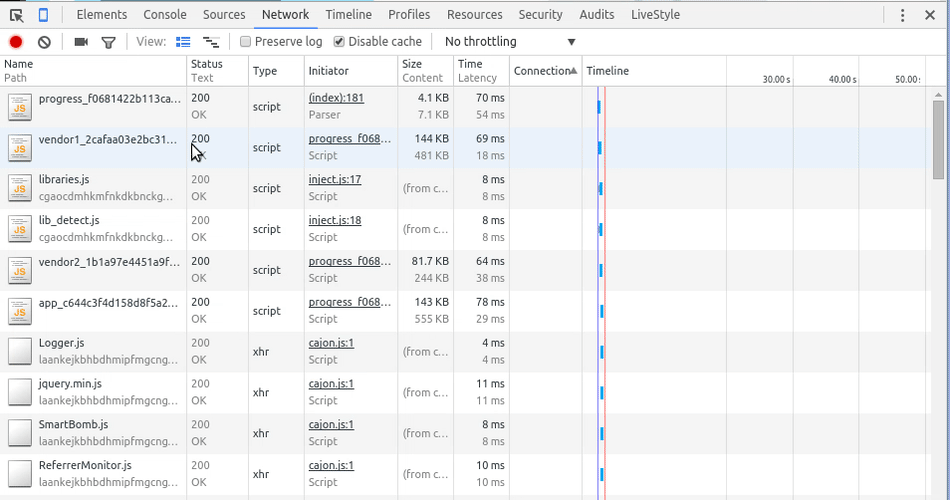Clear the network log with the clear icon
950x500 pixels.
44,42
